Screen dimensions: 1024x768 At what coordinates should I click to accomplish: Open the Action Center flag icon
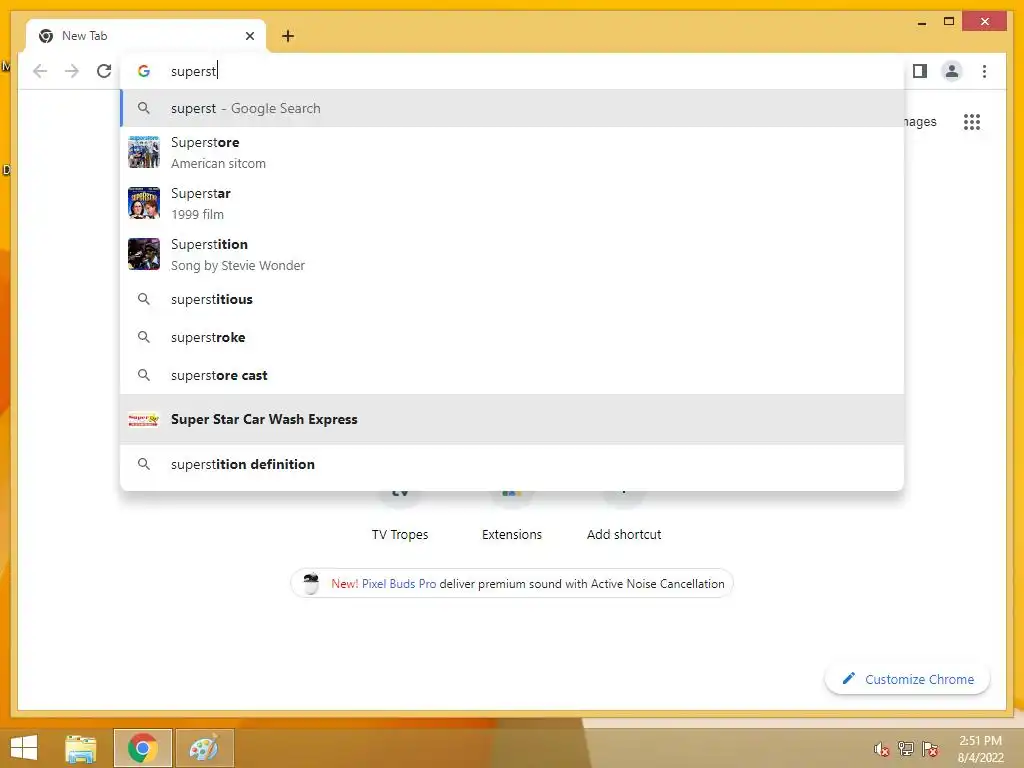[930, 749]
